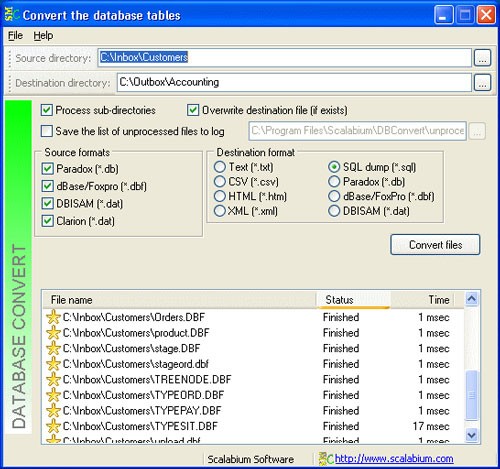This screenshot has height=469, width=500.
Task: Open the www.scalabium.com link
Action: click(x=394, y=459)
